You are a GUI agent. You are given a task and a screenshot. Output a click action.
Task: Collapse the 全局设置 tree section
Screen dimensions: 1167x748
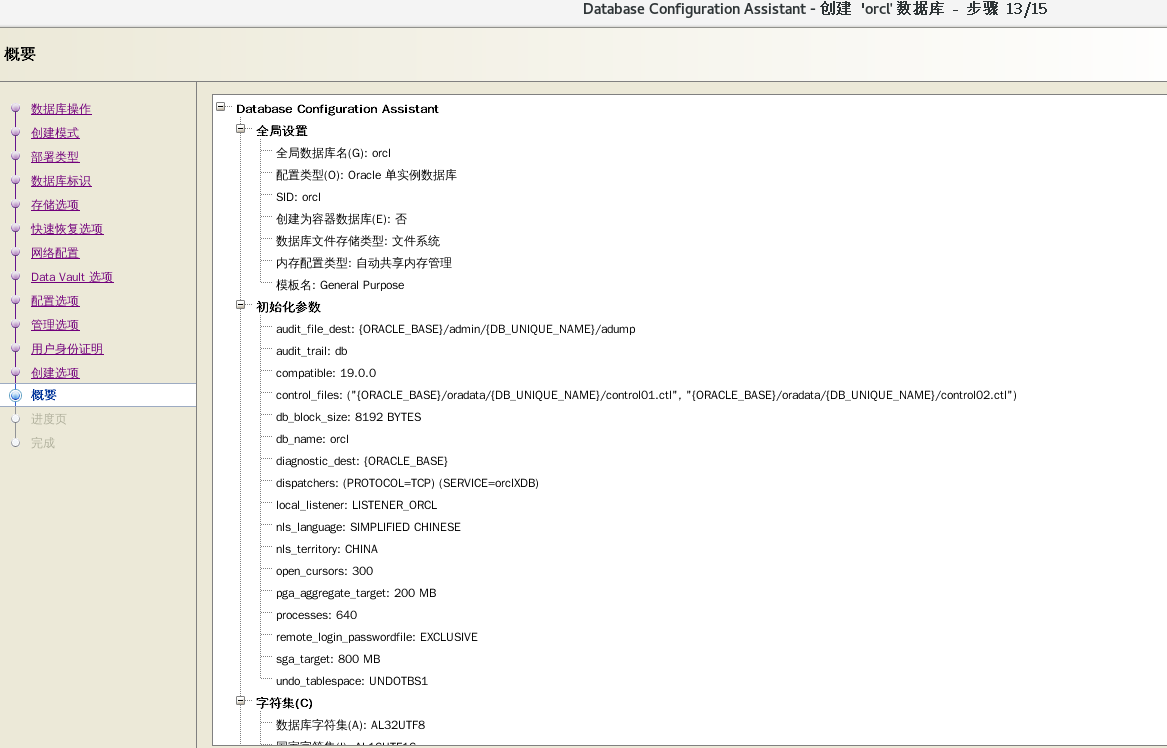[x=240, y=129]
